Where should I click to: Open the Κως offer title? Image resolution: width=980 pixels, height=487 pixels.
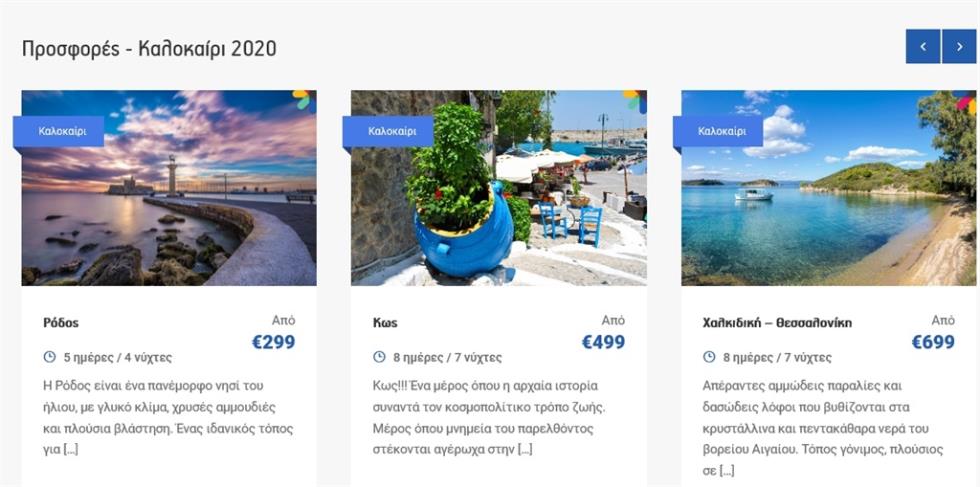coord(385,323)
